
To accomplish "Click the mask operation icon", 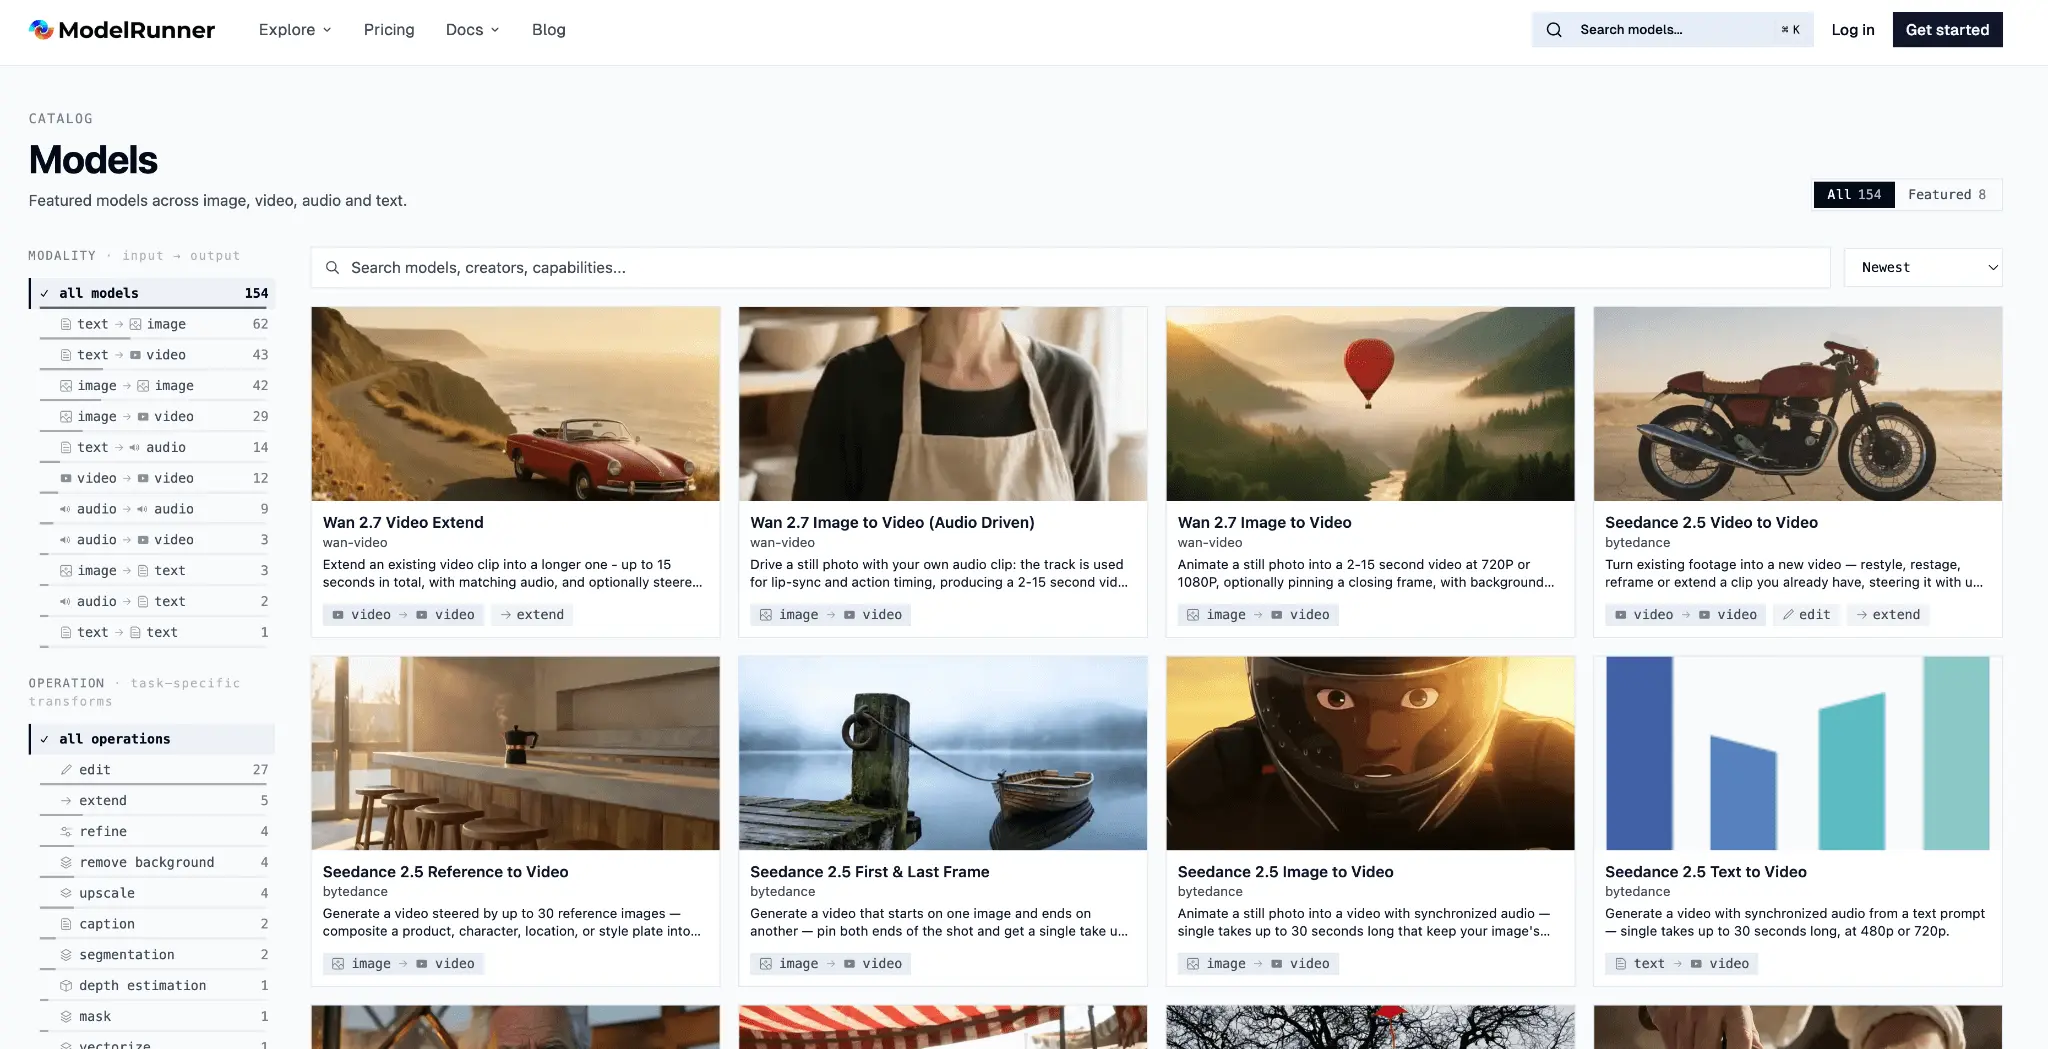I will click(66, 1017).
